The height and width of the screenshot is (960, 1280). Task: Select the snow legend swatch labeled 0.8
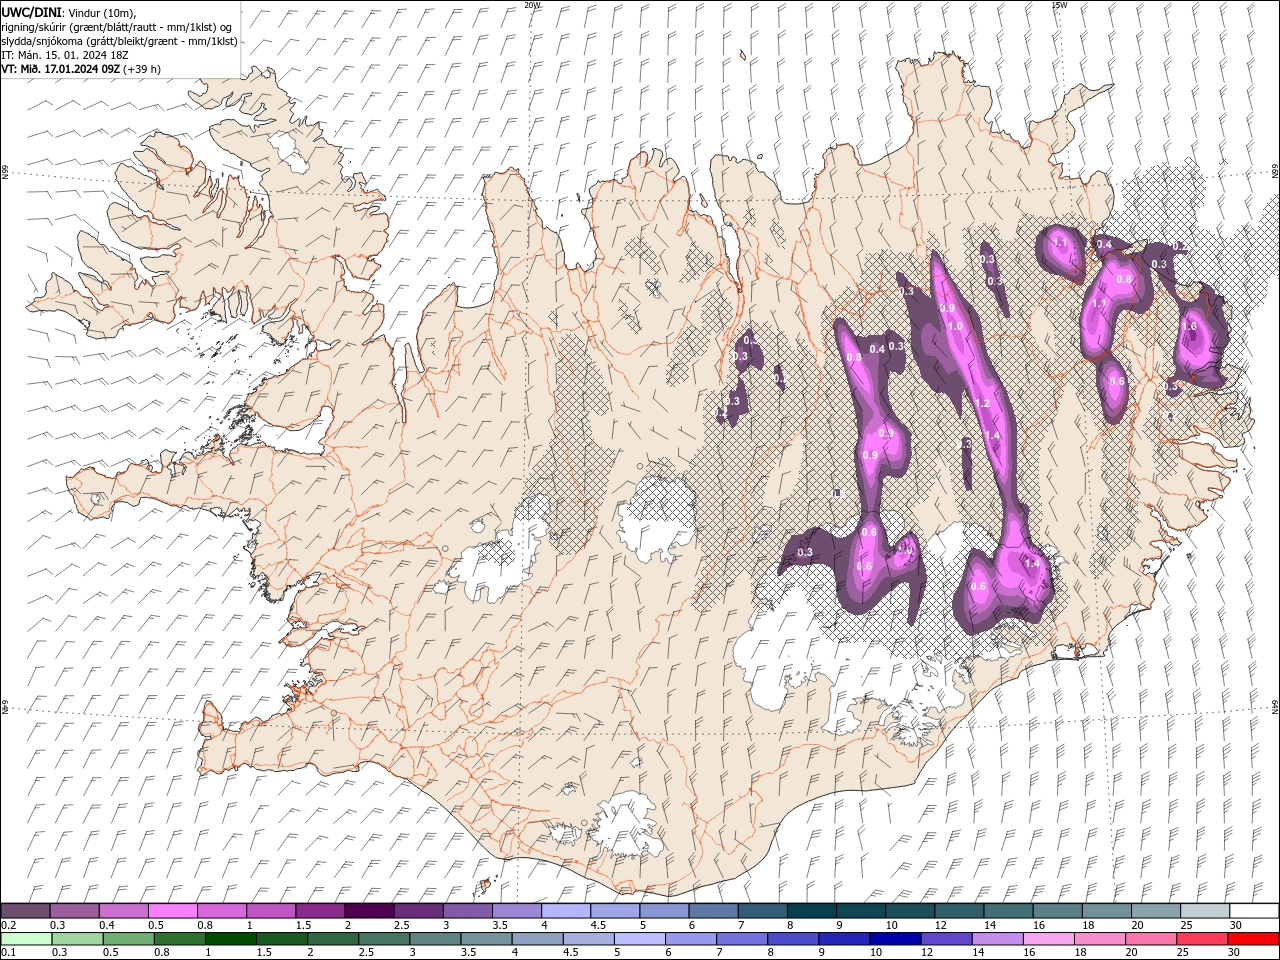click(221, 911)
